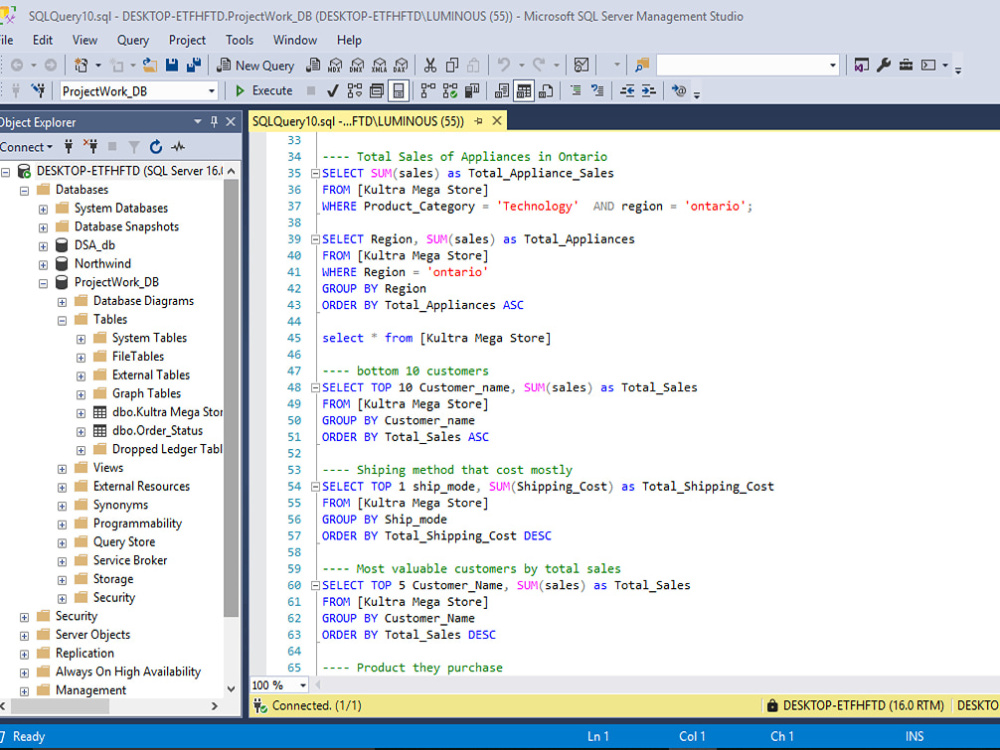The height and width of the screenshot is (750, 1000).
Task: Click Activity Monitor icon in Object Explorer
Action: [x=178, y=147]
